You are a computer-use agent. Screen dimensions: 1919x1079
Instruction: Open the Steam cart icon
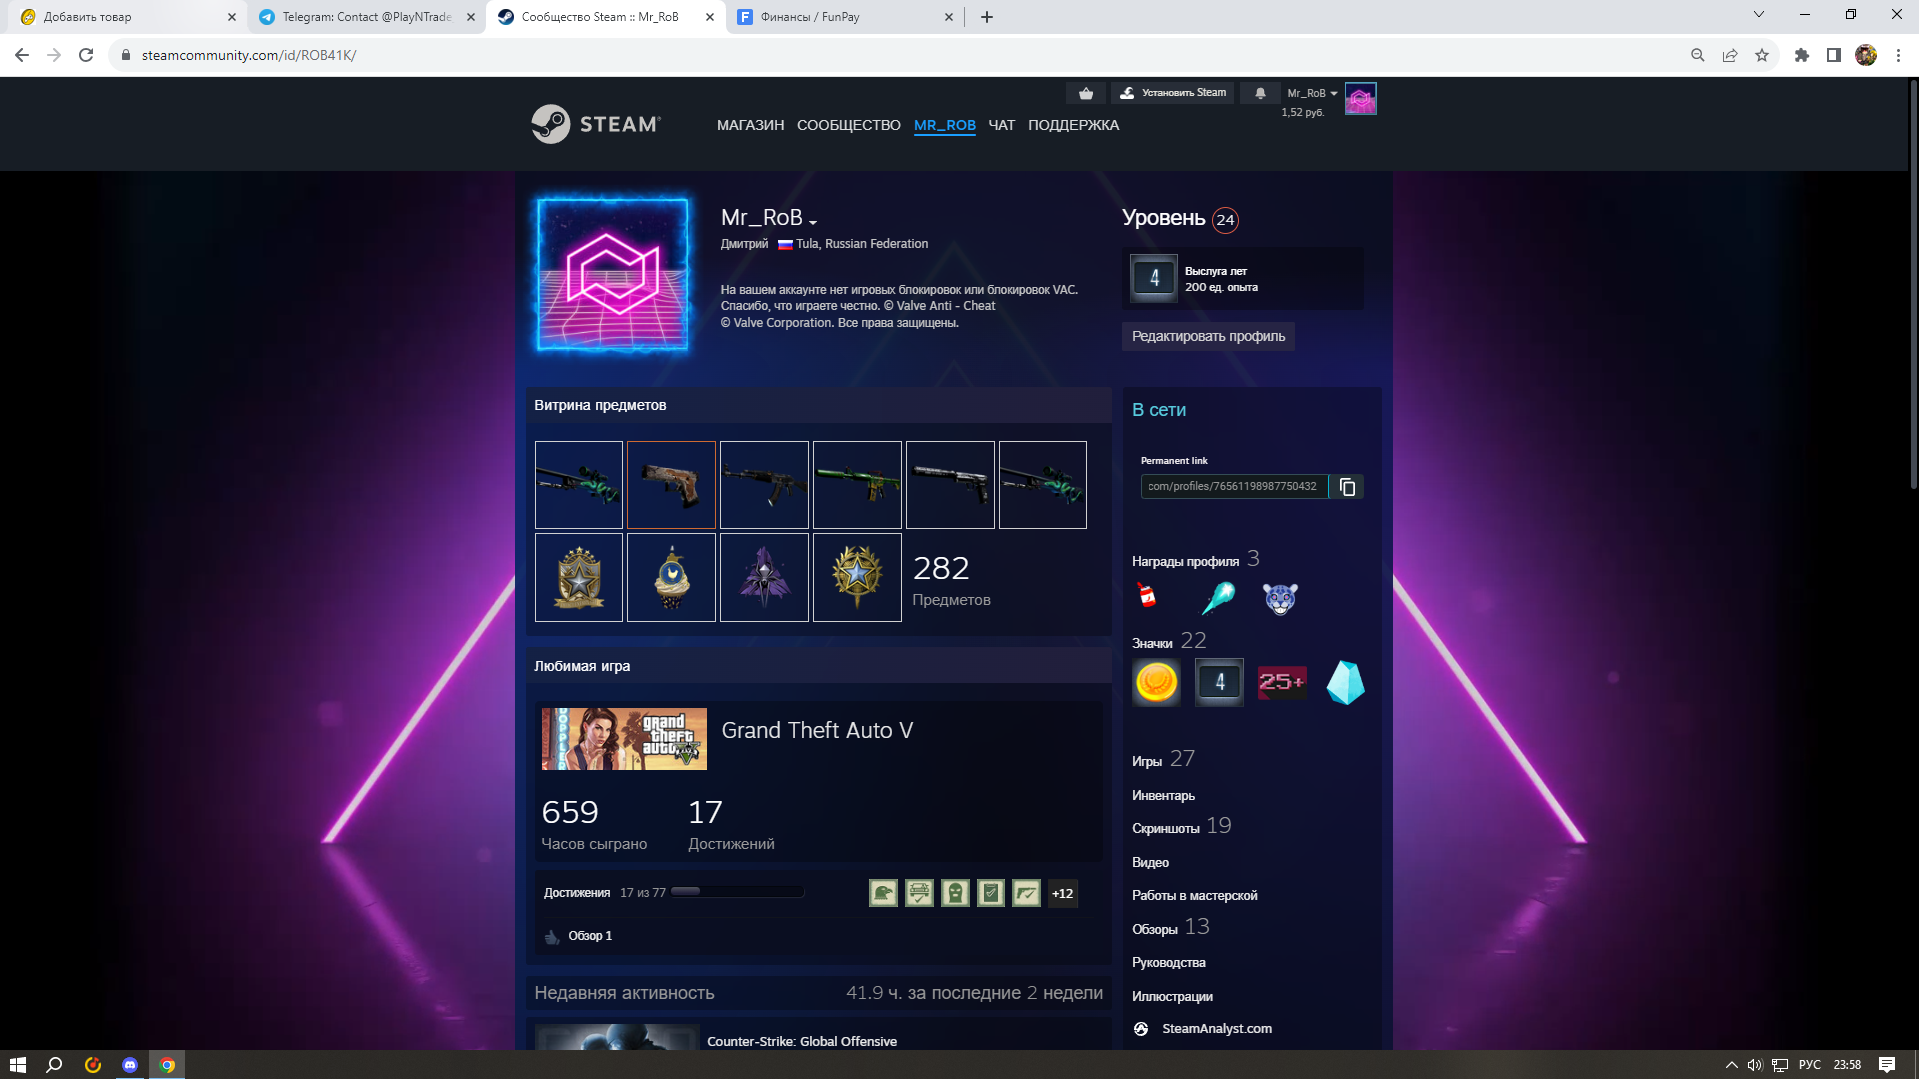1086,93
